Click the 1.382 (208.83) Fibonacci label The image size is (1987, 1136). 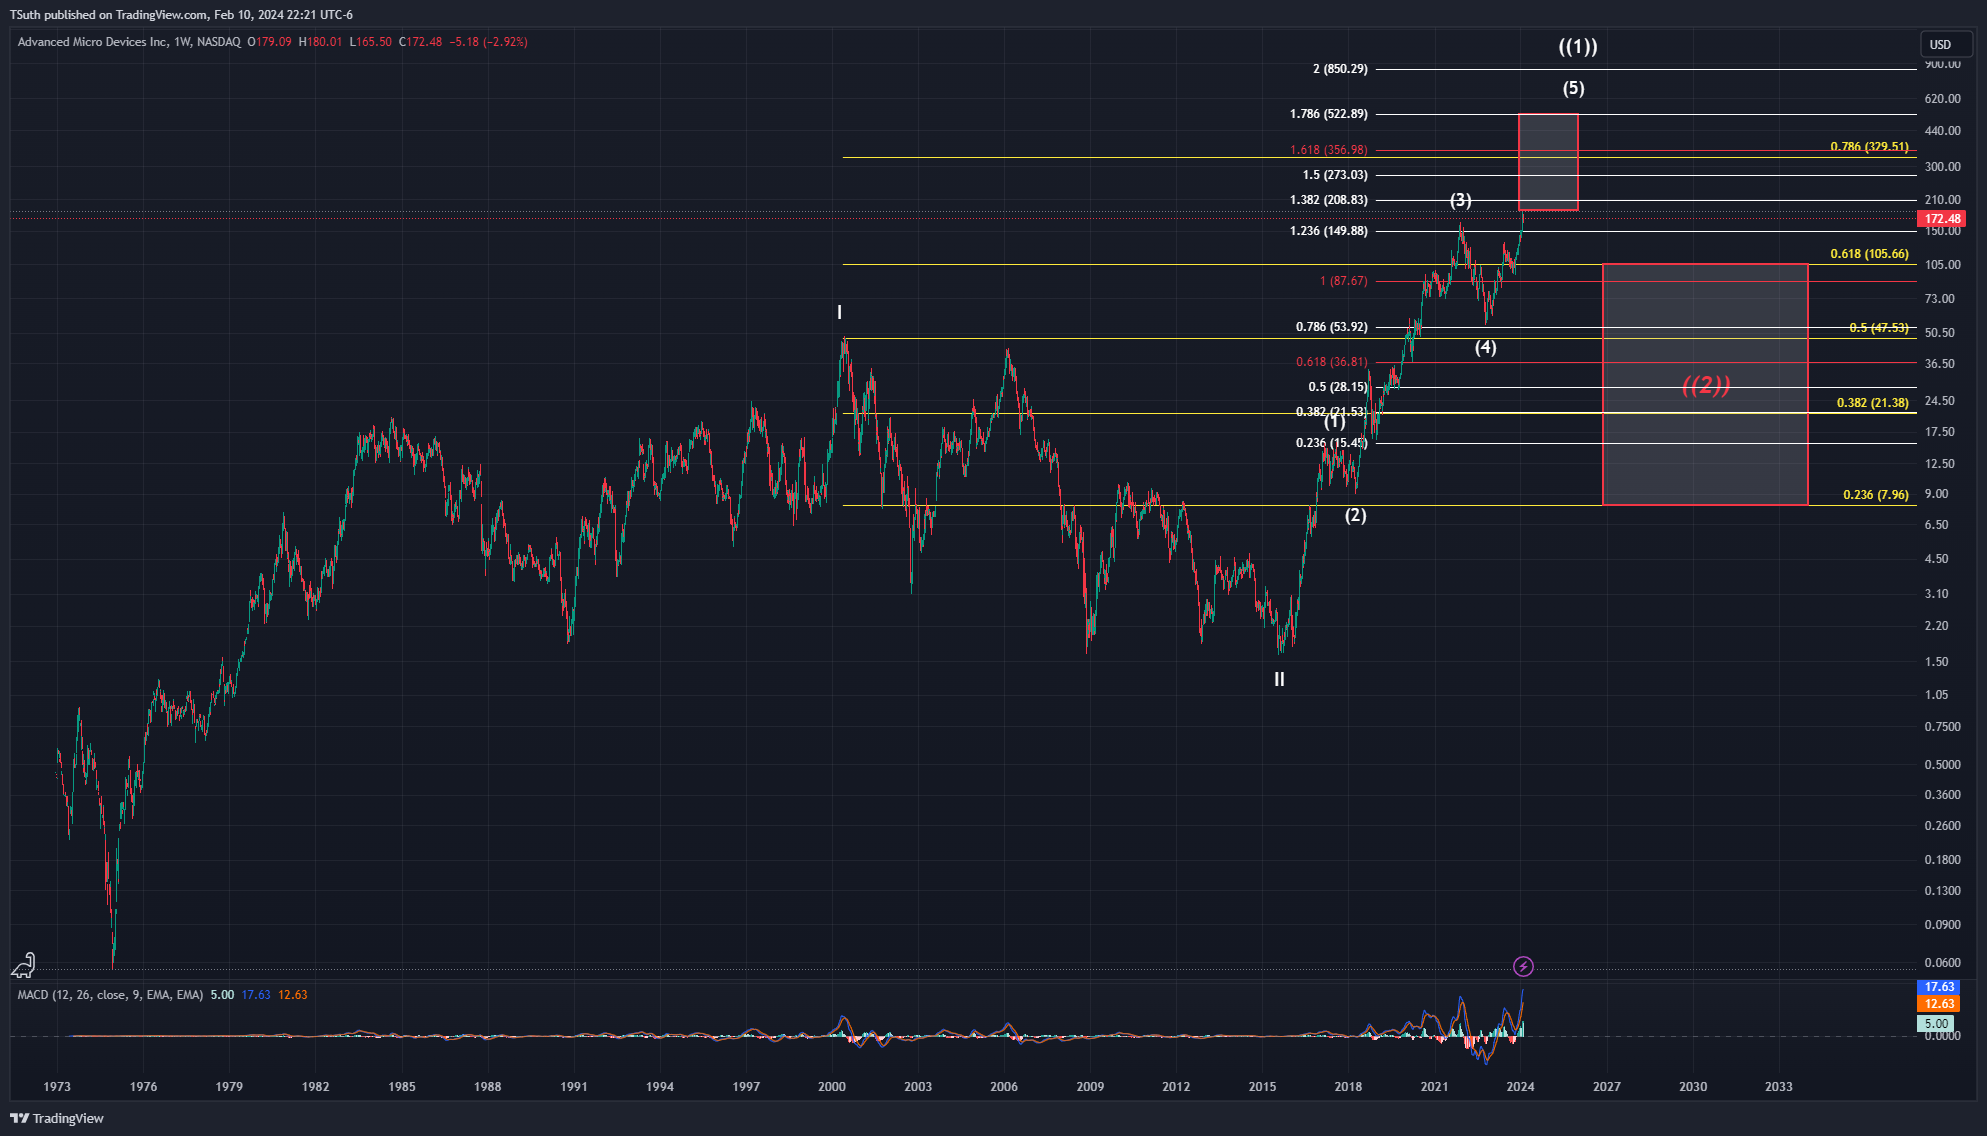(1328, 200)
